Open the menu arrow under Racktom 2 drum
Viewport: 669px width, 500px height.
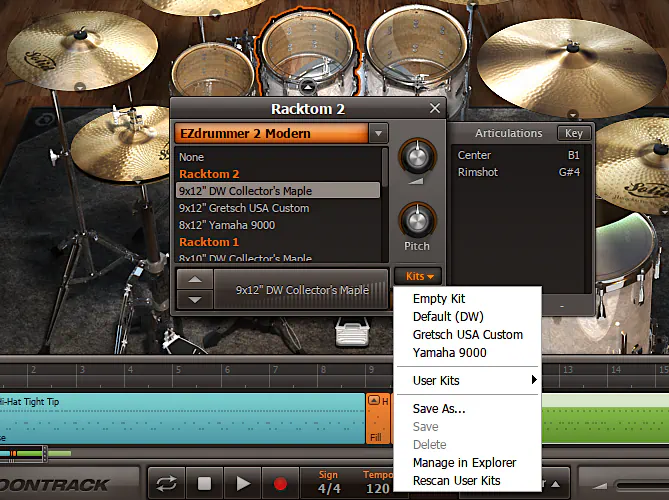tap(308, 87)
